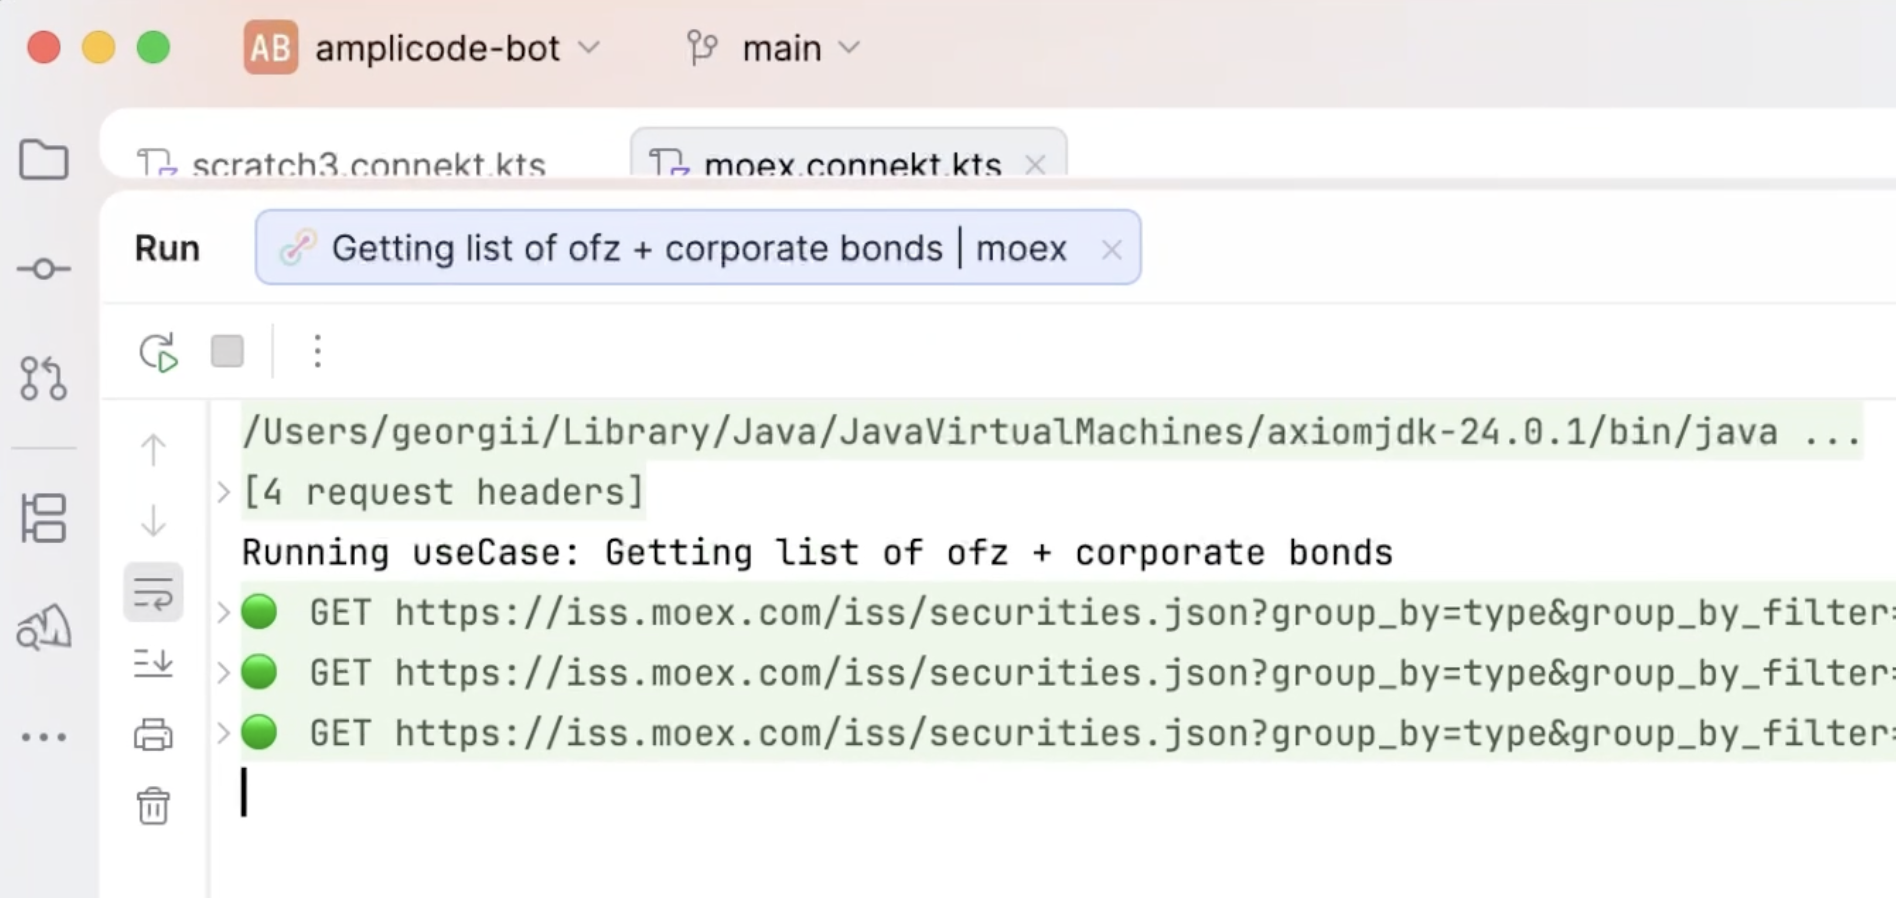This screenshot has height=898, width=1896.
Task: Open the Project folder tool window
Action: pos(44,160)
